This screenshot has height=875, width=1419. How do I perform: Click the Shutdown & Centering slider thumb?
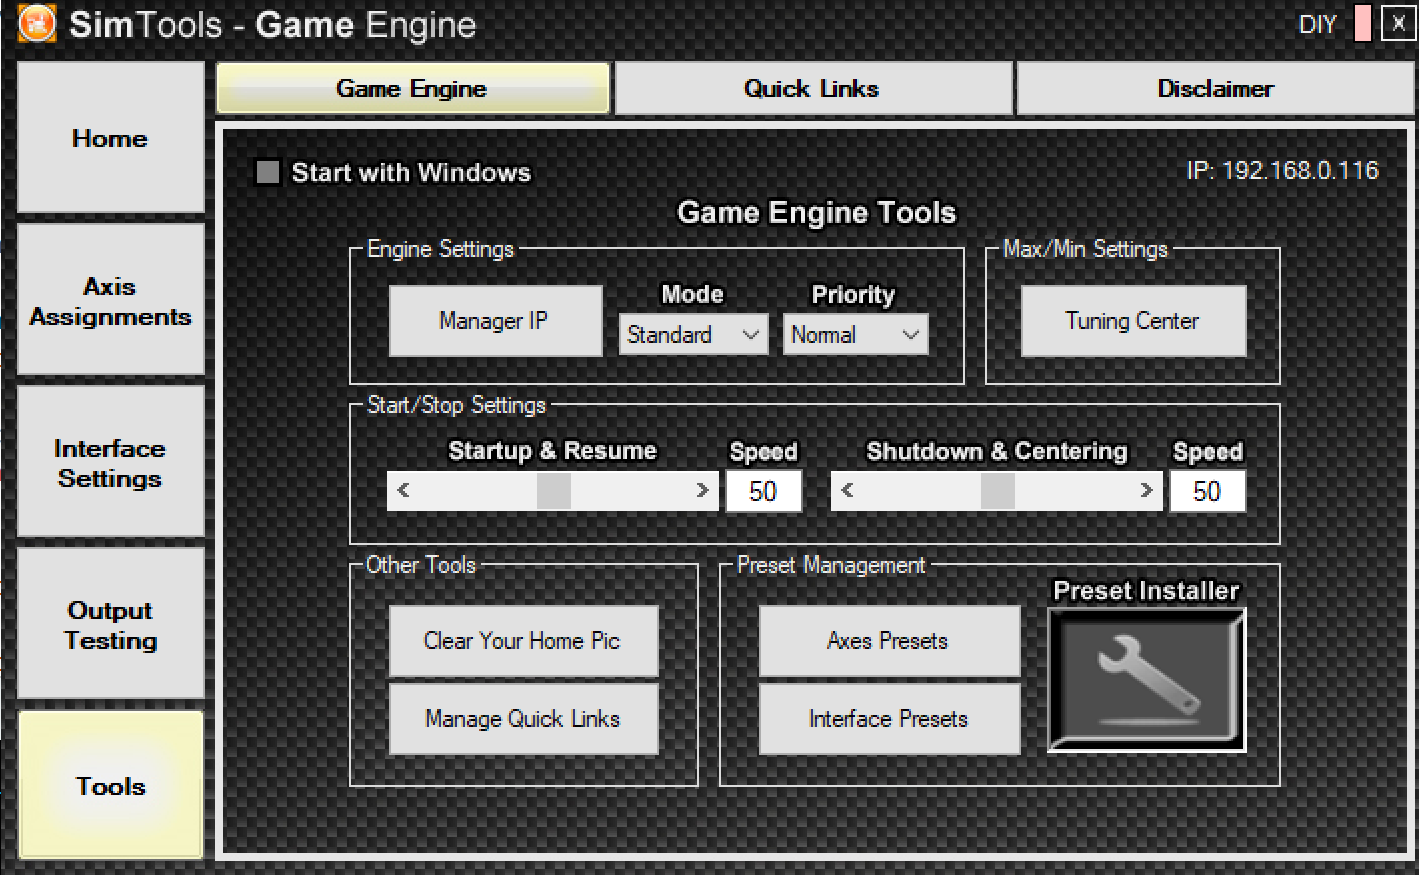click(997, 491)
